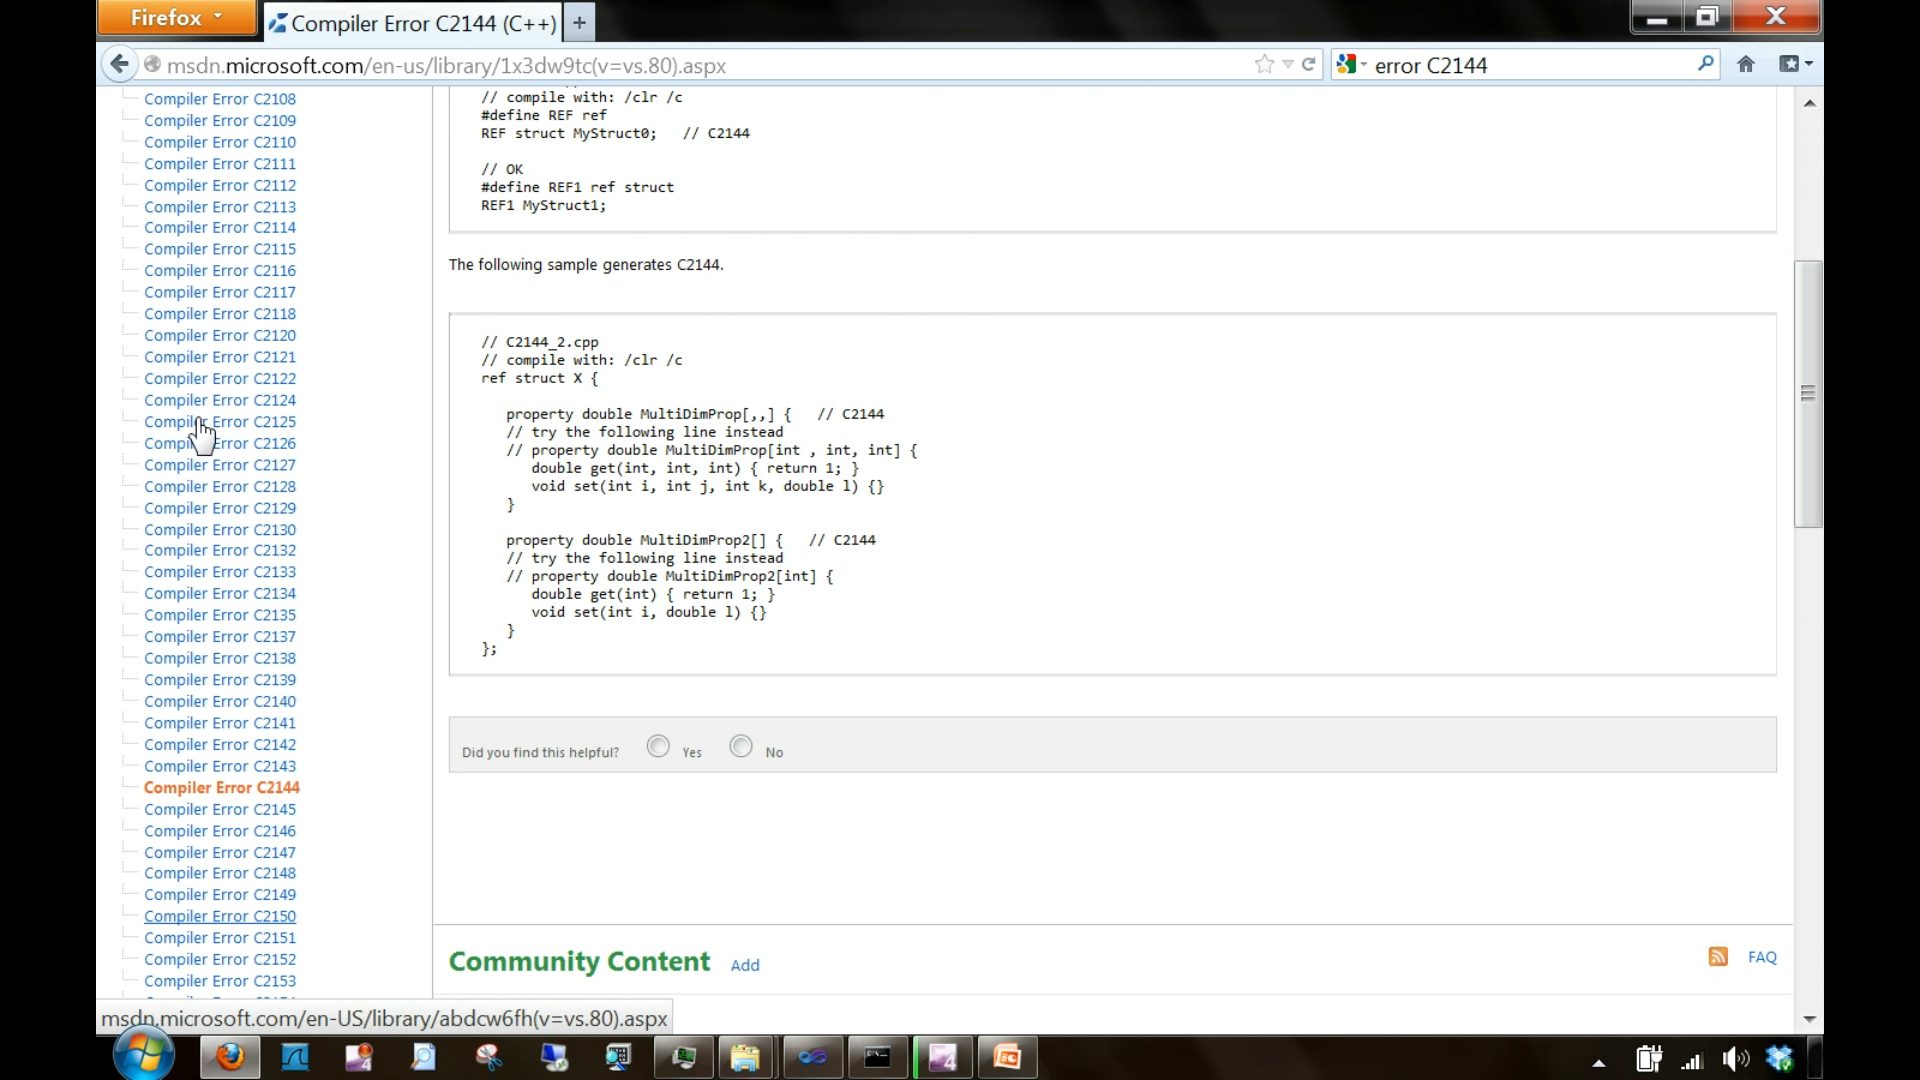This screenshot has width=1920, height=1080.
Task: Navigate back with the back arrow
Action: pyautogui.click(x=119, y=63)
